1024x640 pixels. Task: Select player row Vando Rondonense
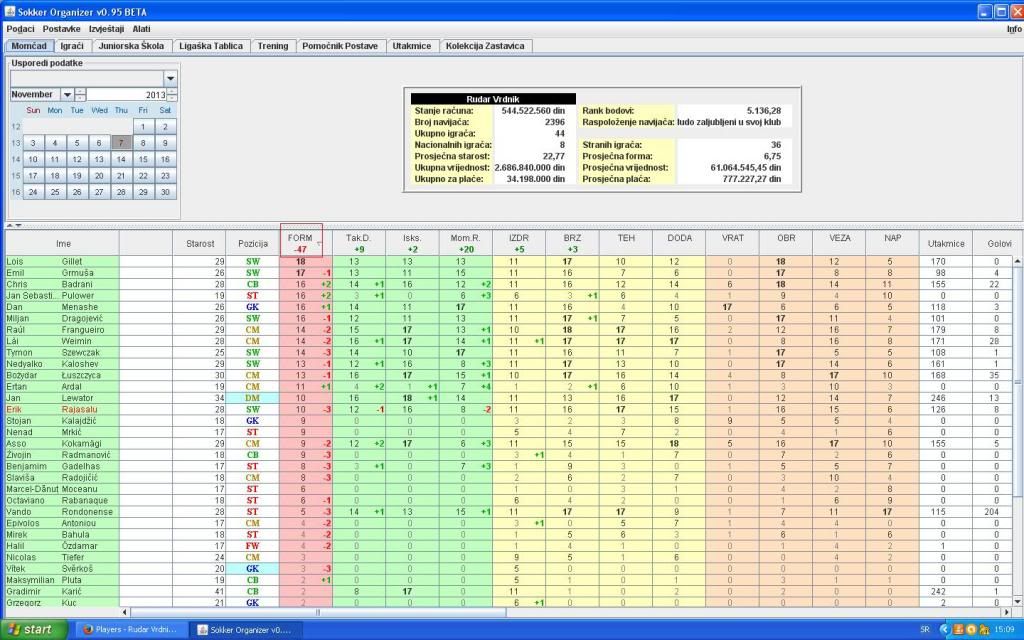tap(509, 512)
